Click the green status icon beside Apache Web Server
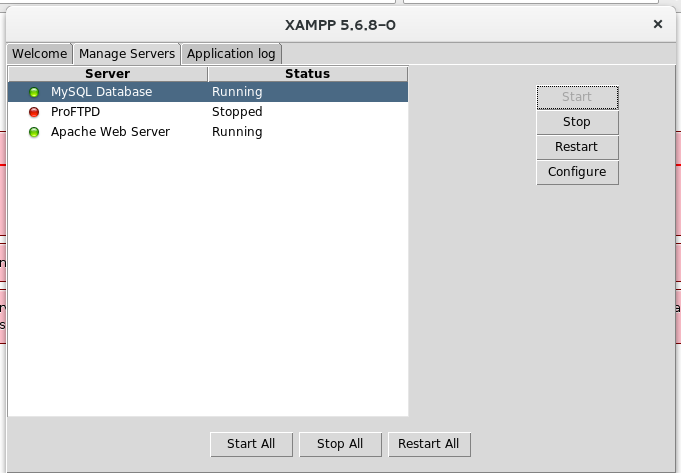Viewport: 681px width, 473px height. coord(34,132)
